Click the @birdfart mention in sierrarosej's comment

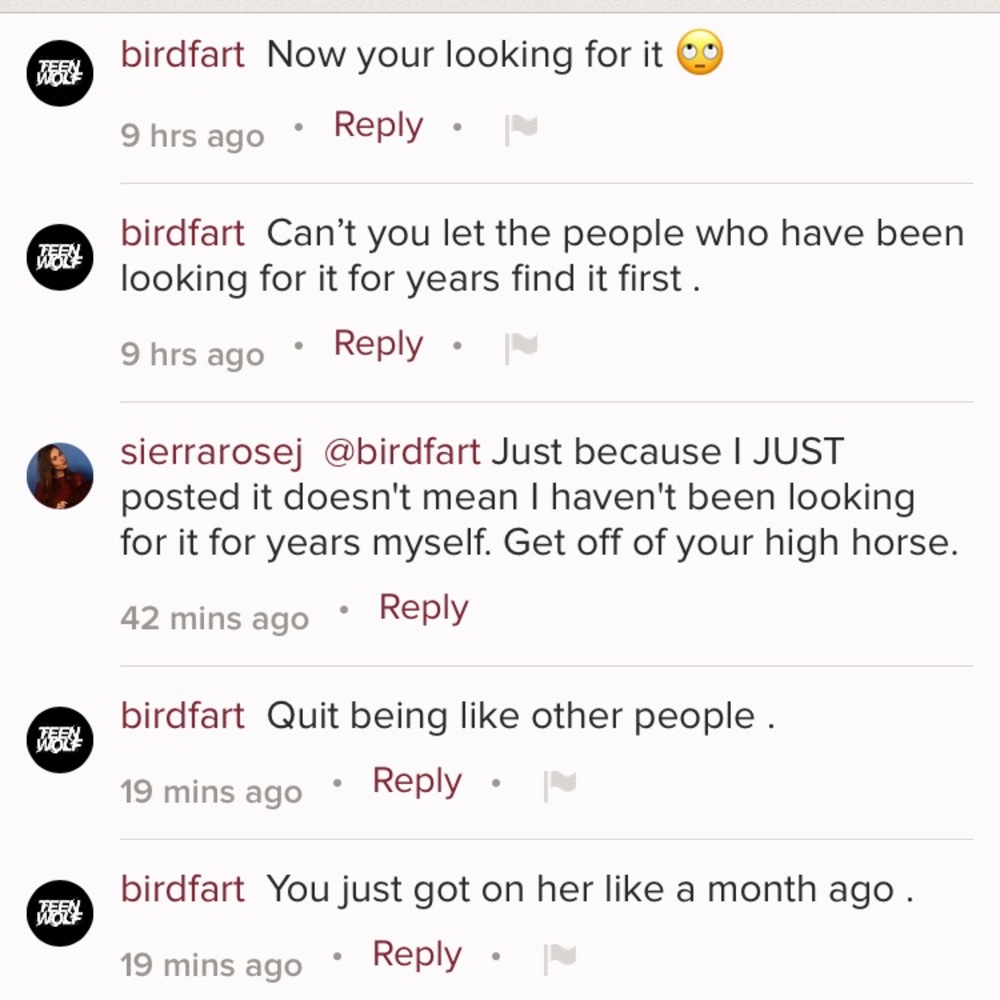(402, 452)
